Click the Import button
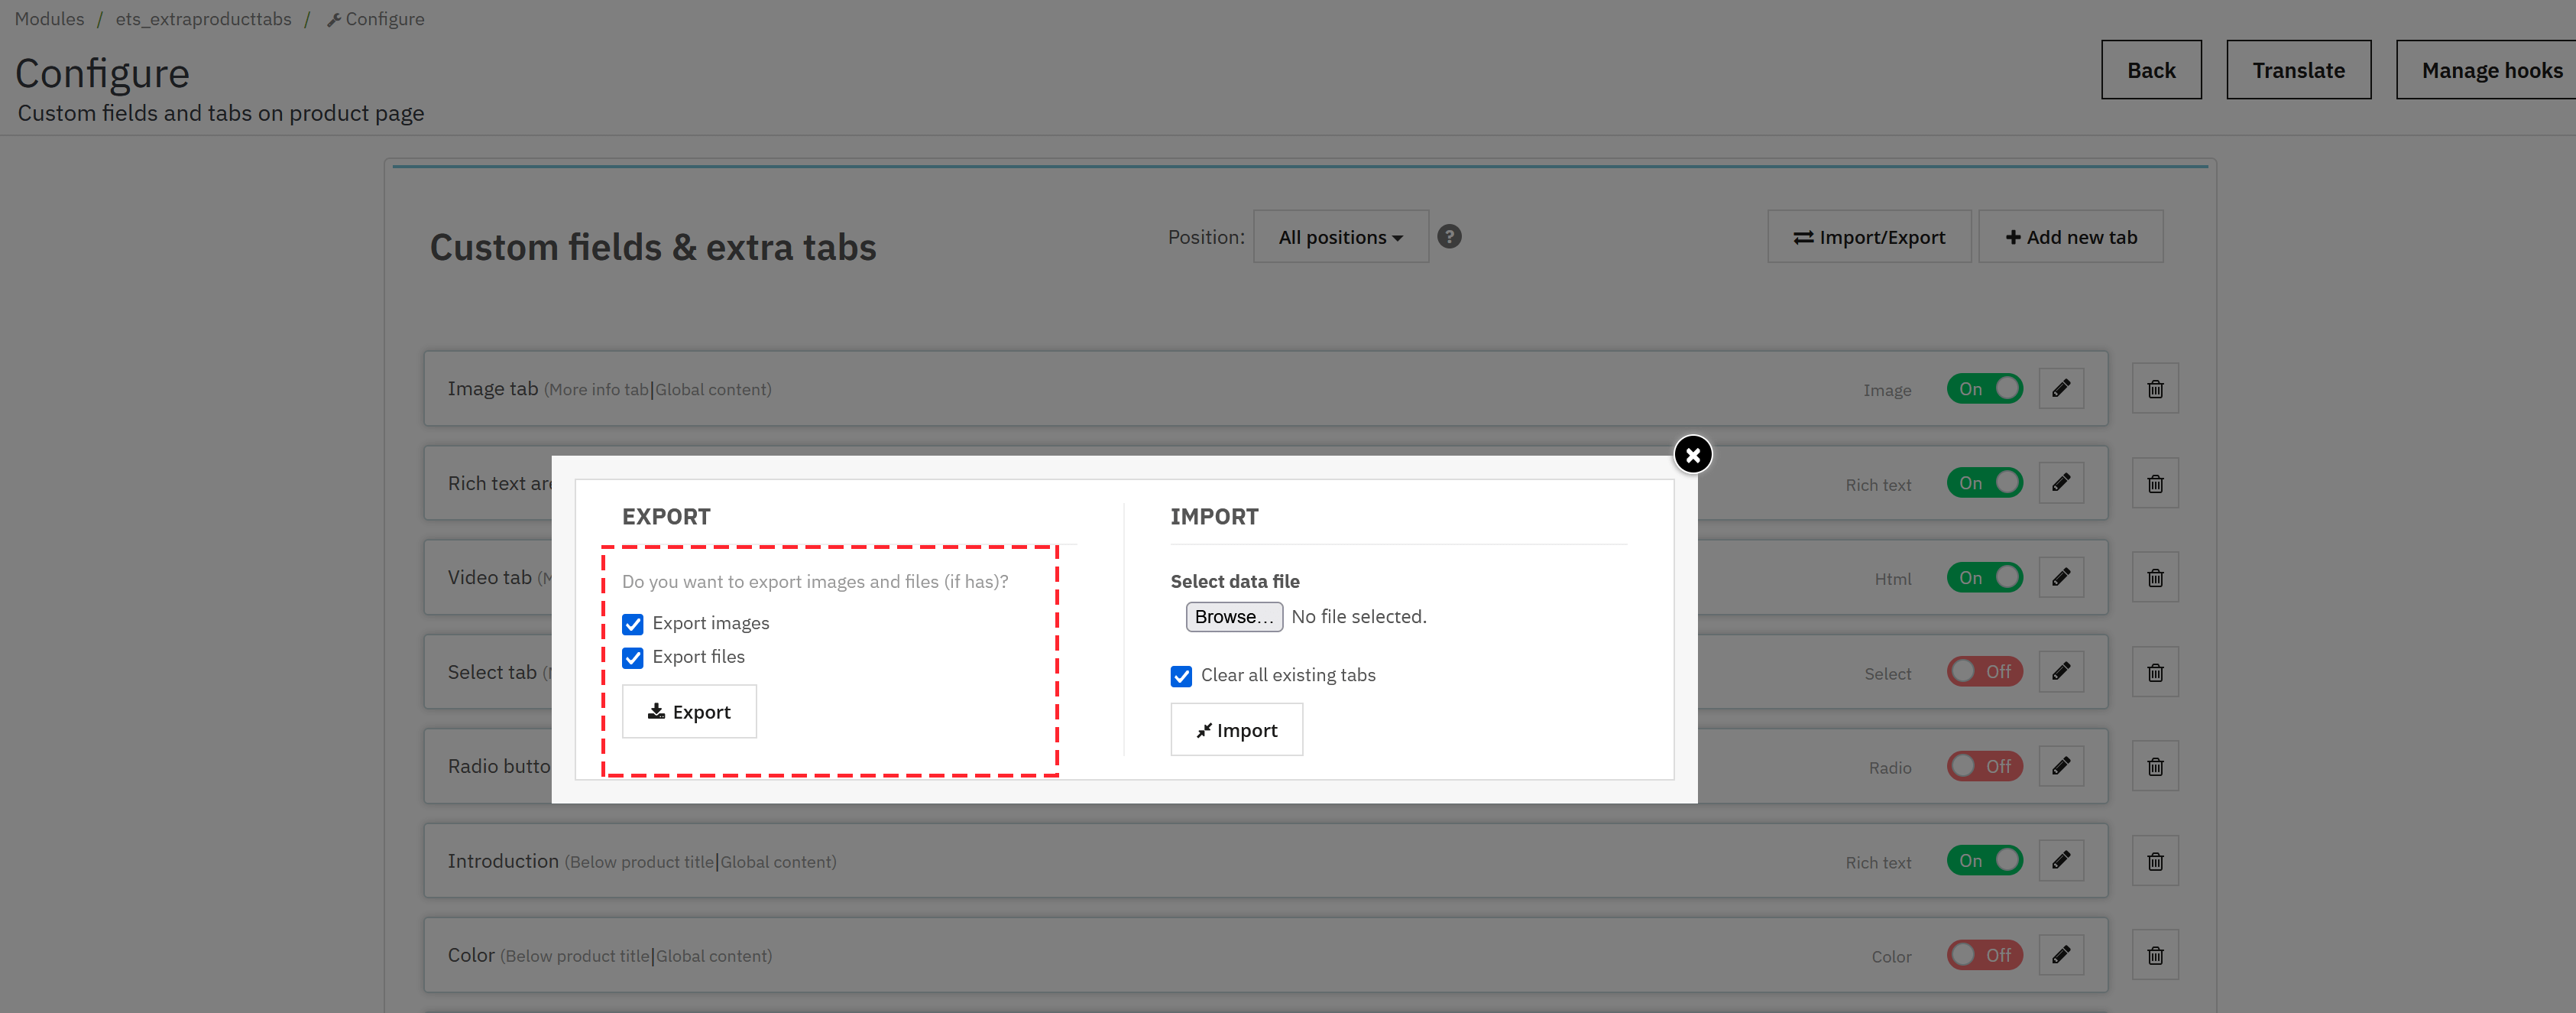2576x1013 pixels. (1236, 730)
